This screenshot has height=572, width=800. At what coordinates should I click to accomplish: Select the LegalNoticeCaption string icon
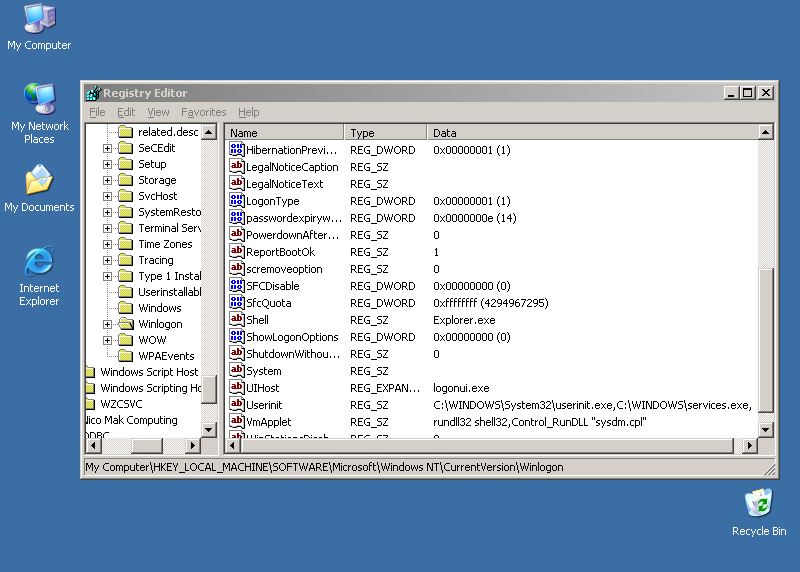tap(236, 166)
